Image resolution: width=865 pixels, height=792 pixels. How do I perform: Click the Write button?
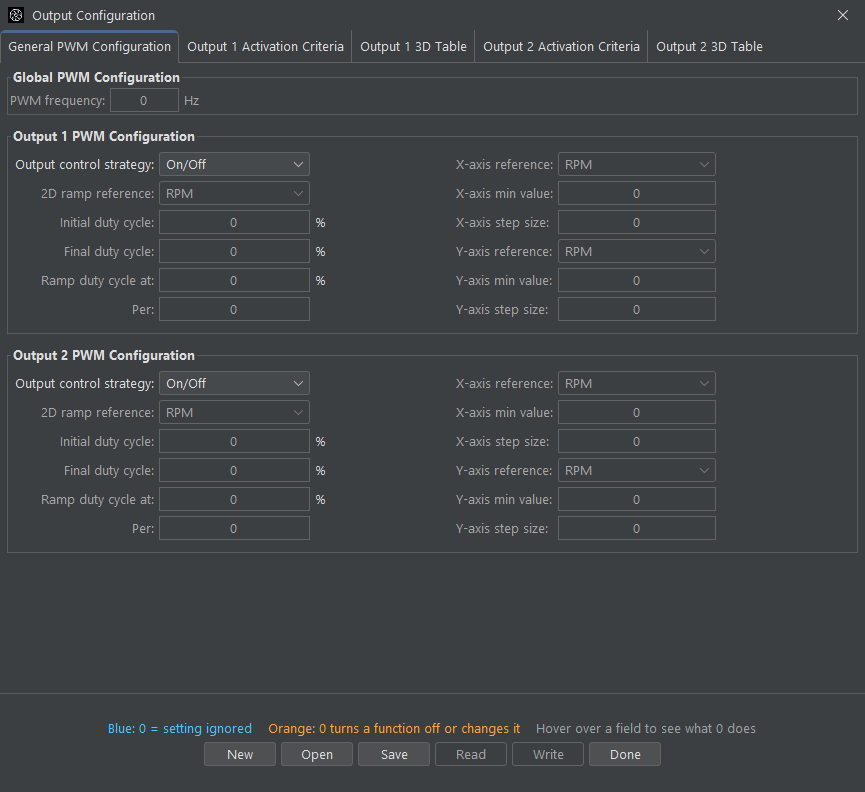[548, 754]
